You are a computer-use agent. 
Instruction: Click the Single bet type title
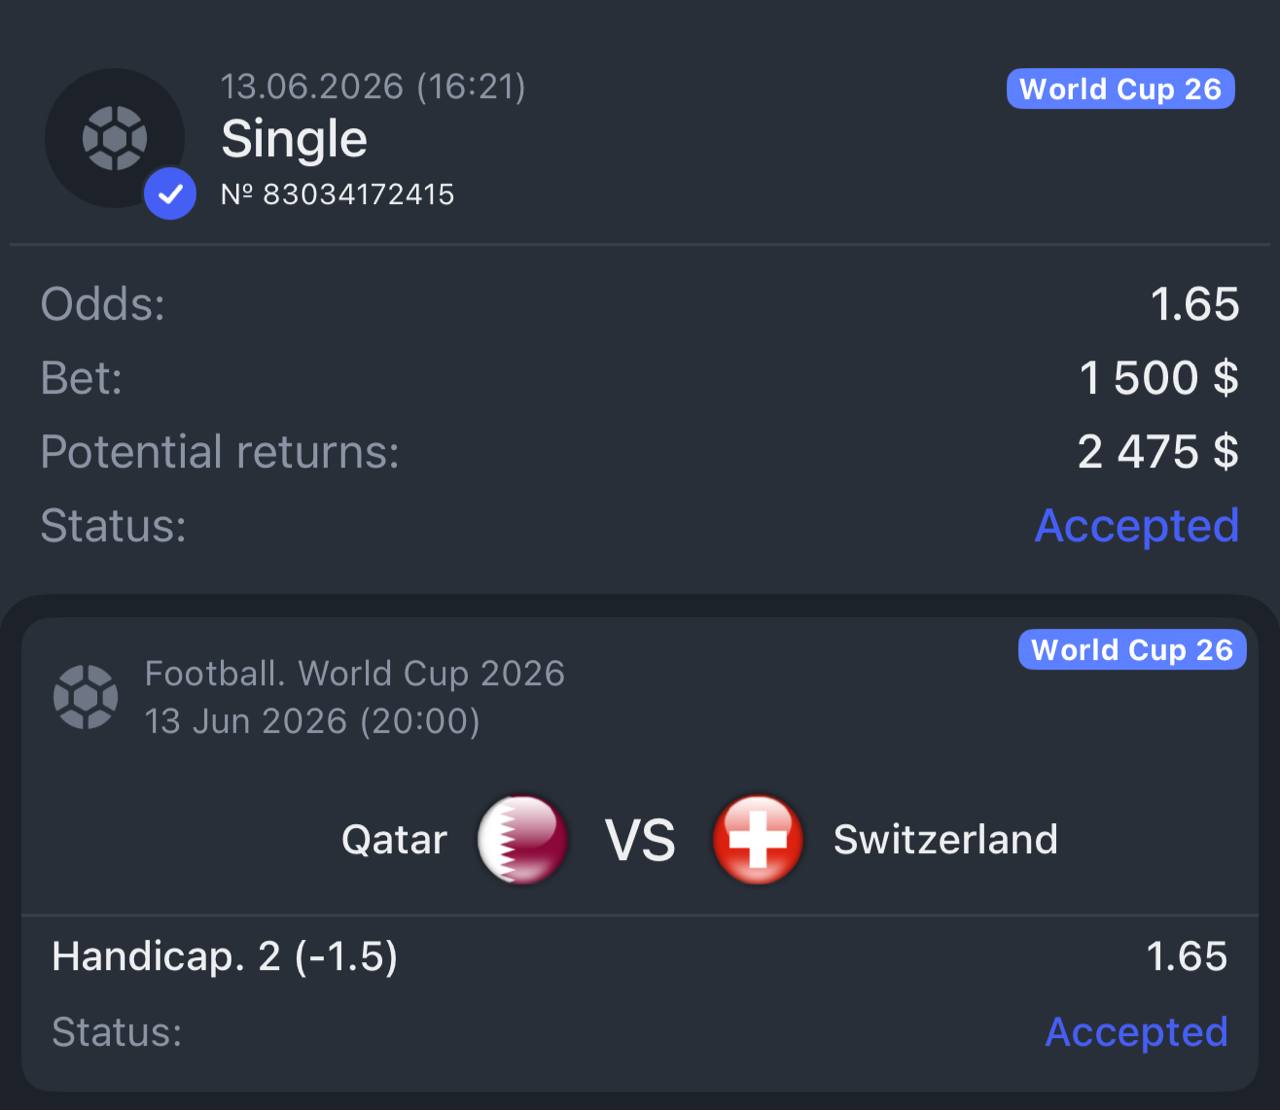tap(294, 139)
